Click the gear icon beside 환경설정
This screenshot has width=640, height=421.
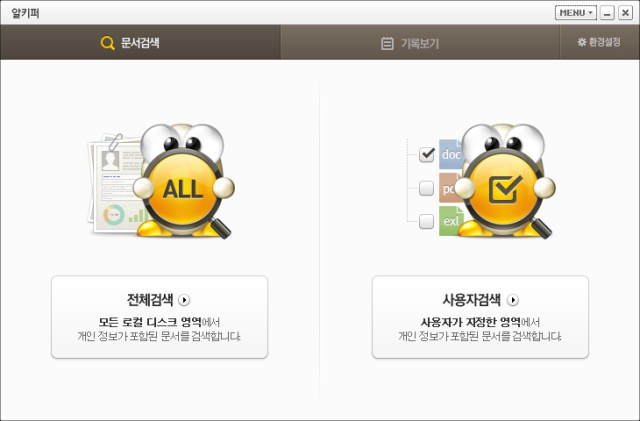582,42
